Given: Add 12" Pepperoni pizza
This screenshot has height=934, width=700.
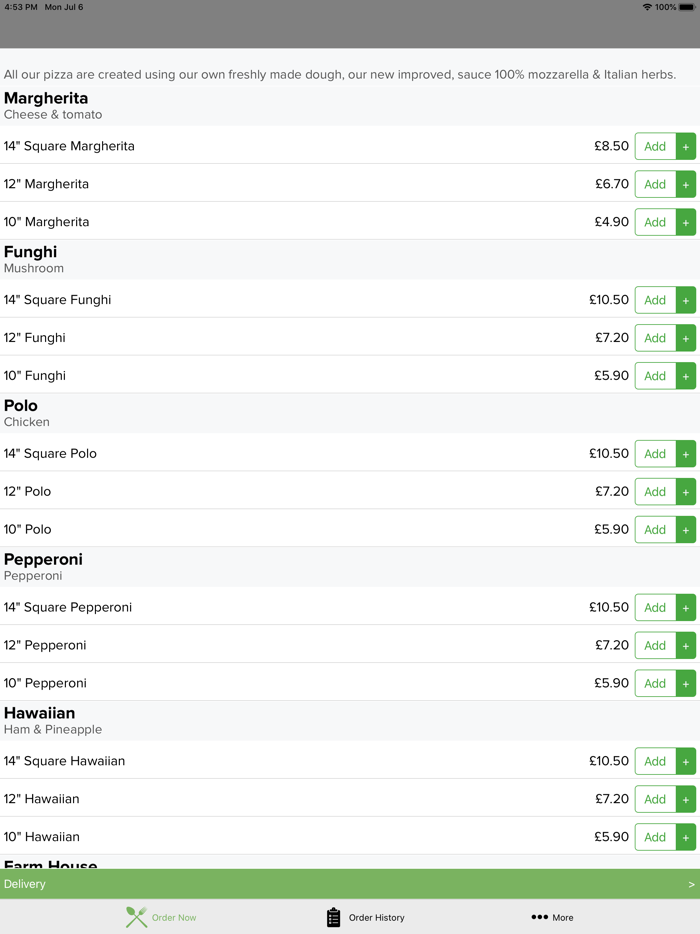Looking at the screenshot, I should 655,646.
